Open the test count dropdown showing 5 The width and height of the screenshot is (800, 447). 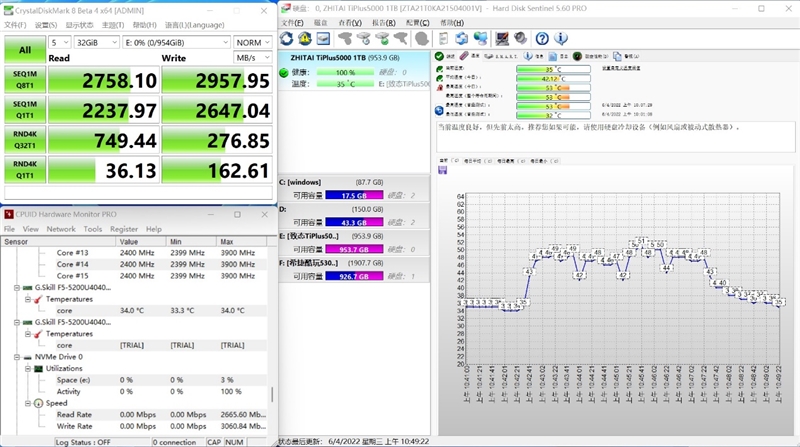point(60,43)
